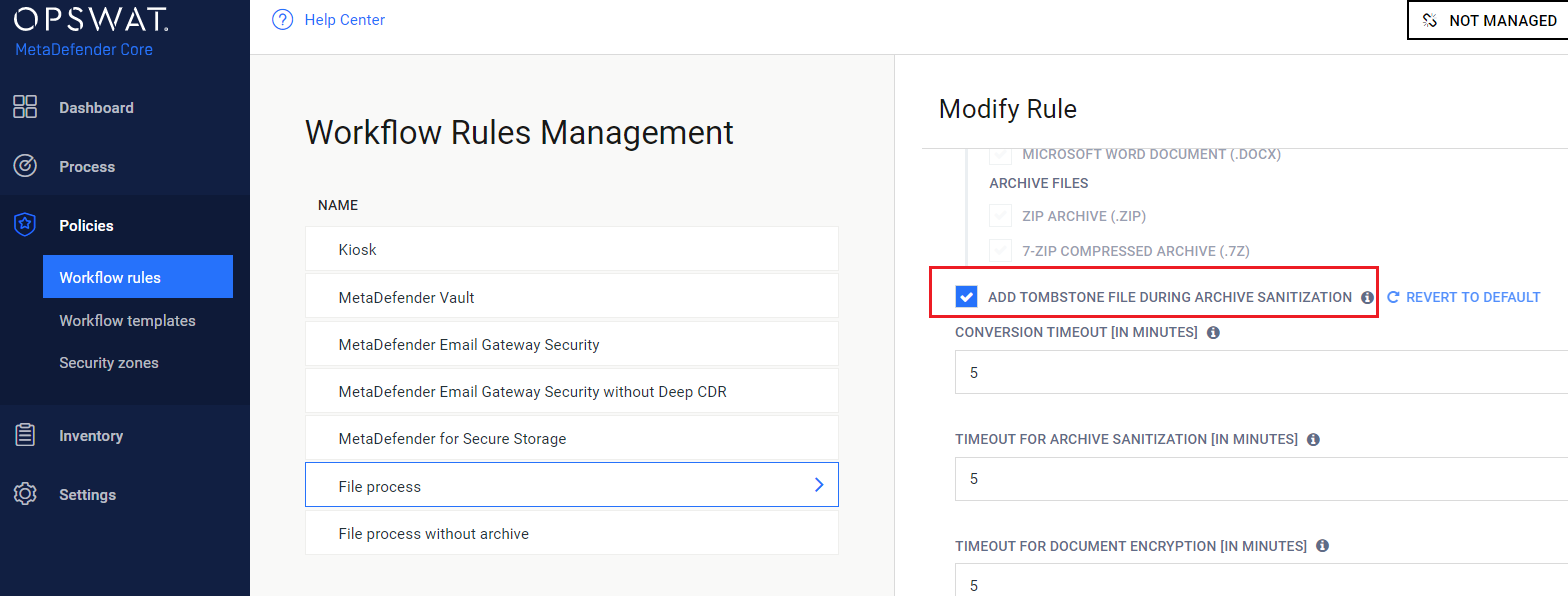The height and width of the screenshot is (609, 1568).
Task: Select File process without archive rule
Action: (572, 533)
